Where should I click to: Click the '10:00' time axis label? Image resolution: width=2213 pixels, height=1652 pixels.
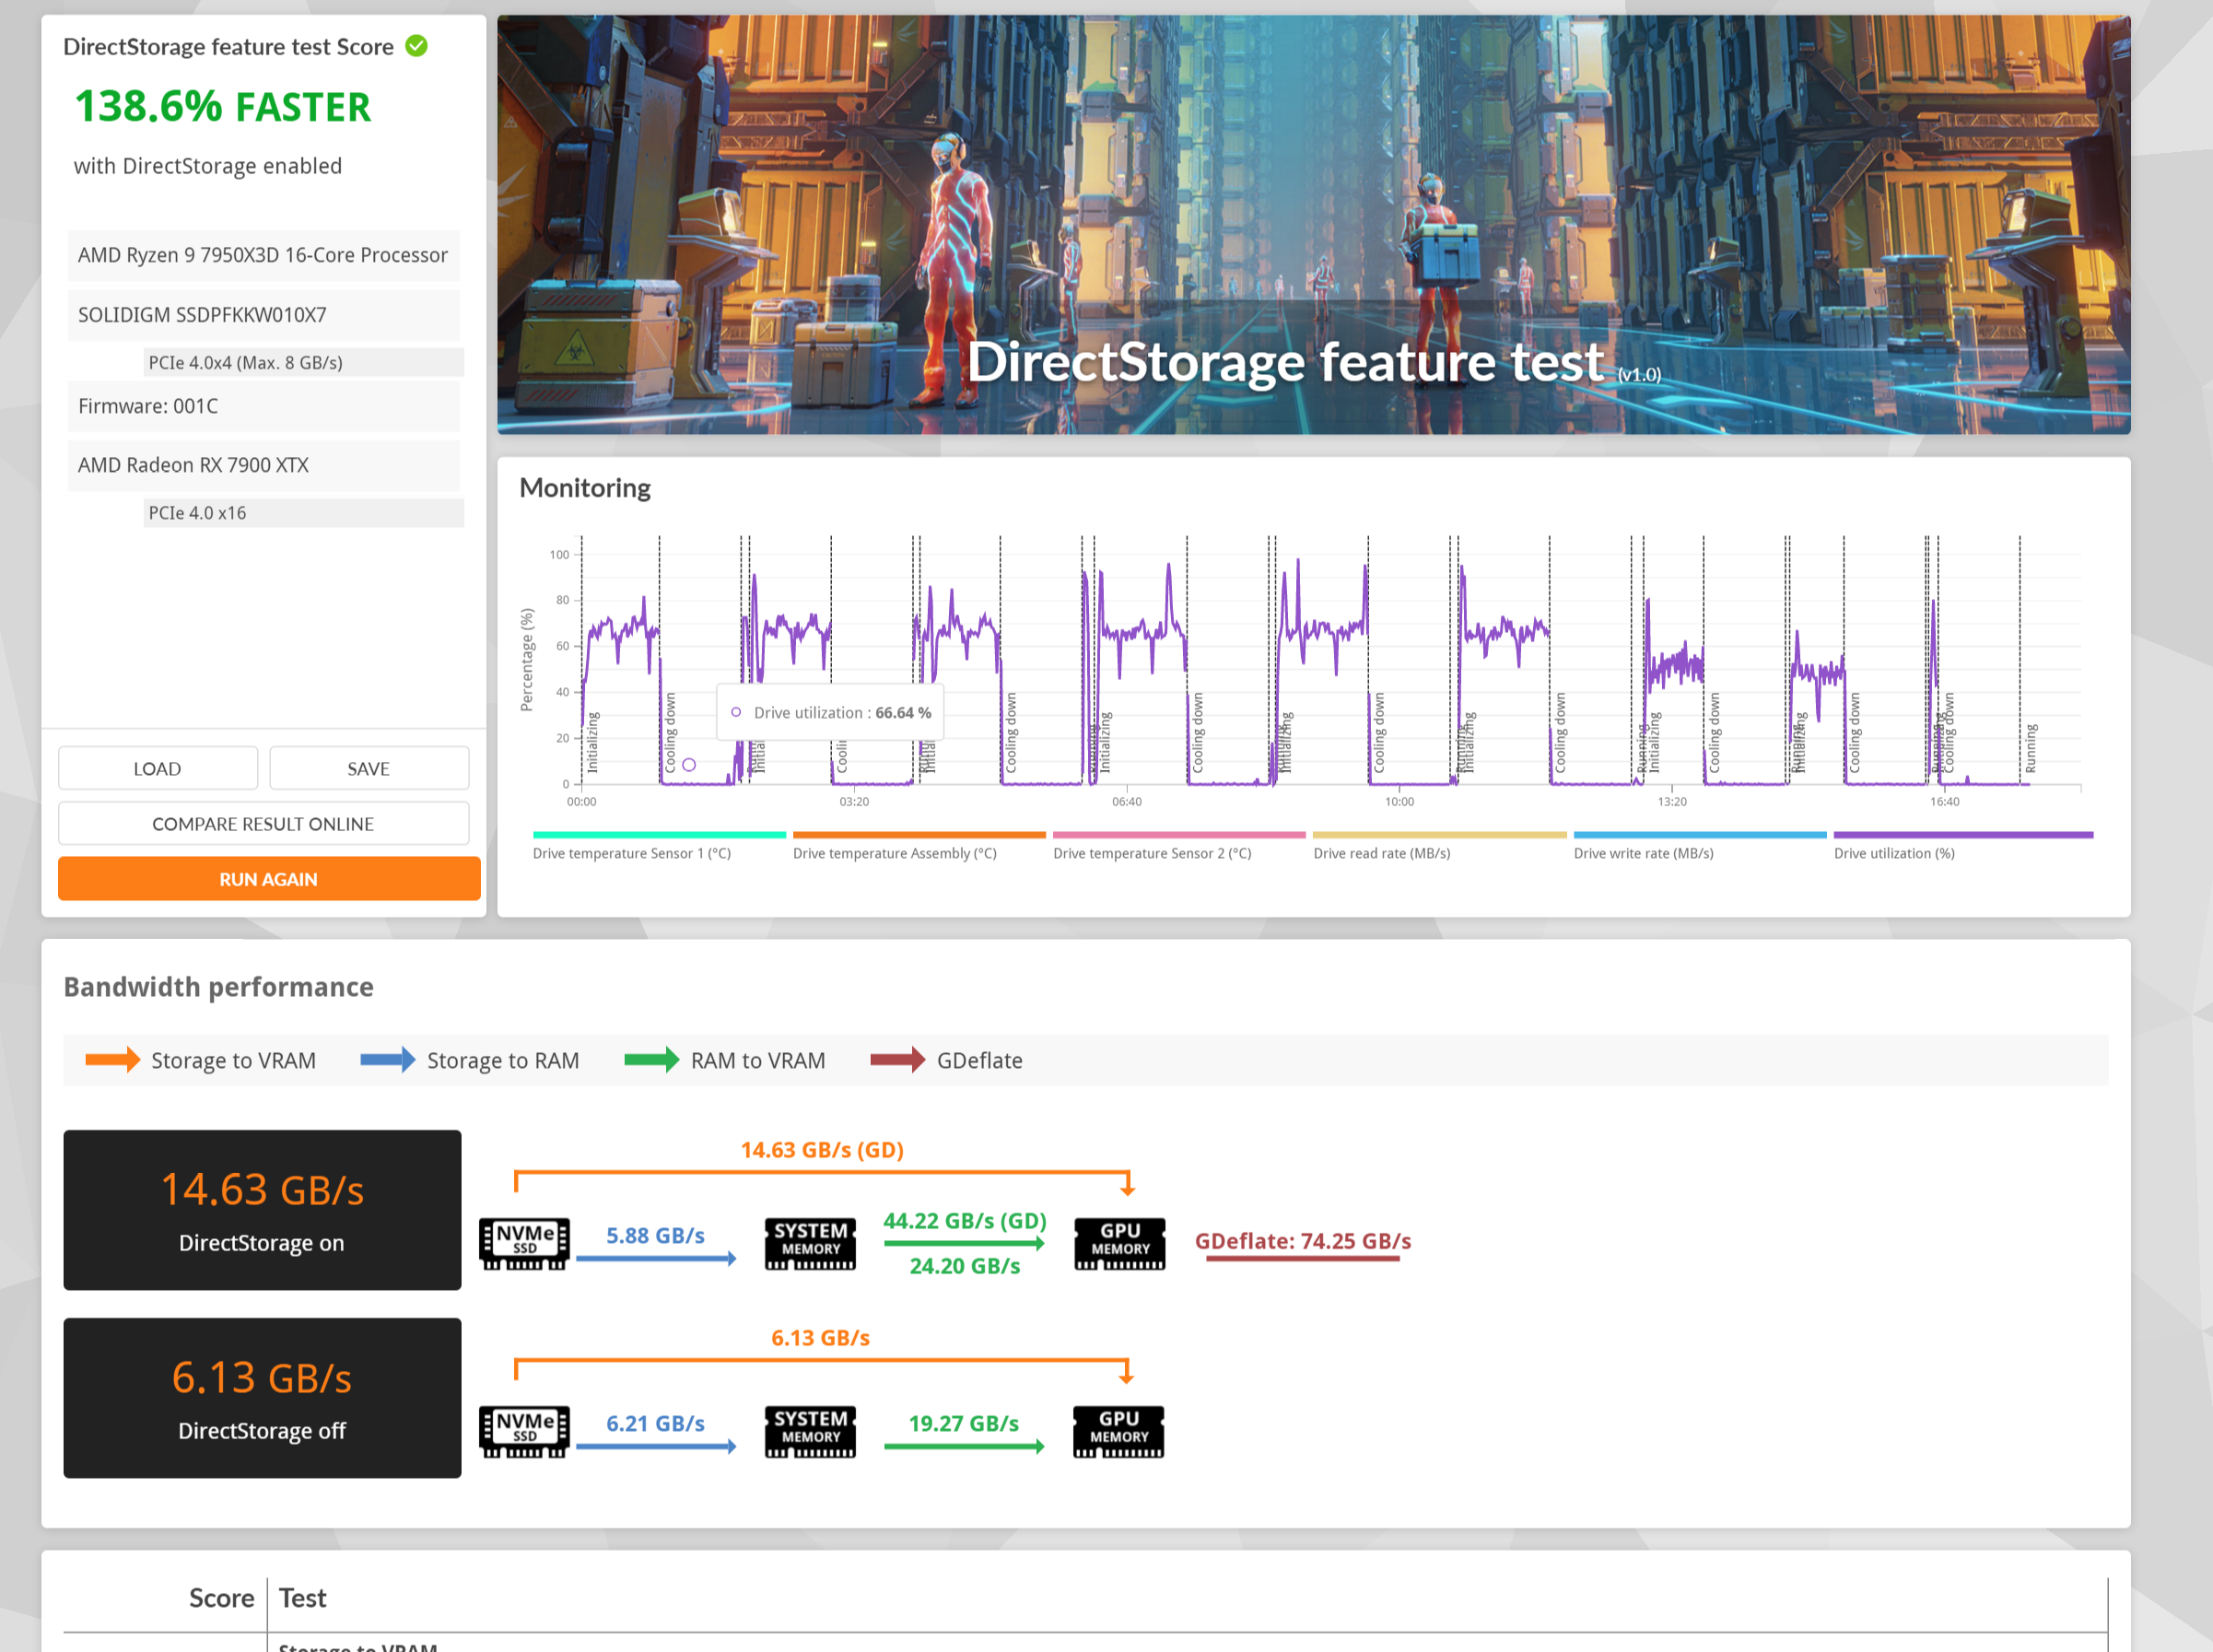[1399, 802]
